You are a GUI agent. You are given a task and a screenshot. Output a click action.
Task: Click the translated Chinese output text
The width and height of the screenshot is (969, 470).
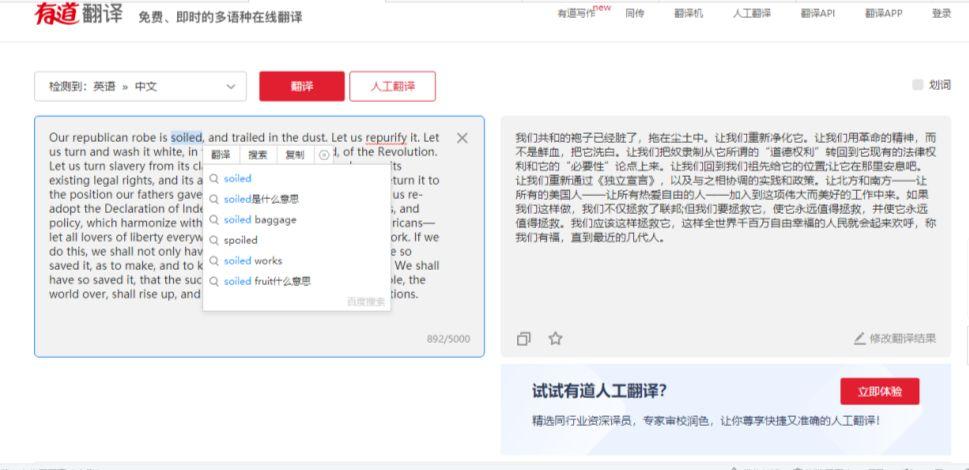(x=726, y=187)
